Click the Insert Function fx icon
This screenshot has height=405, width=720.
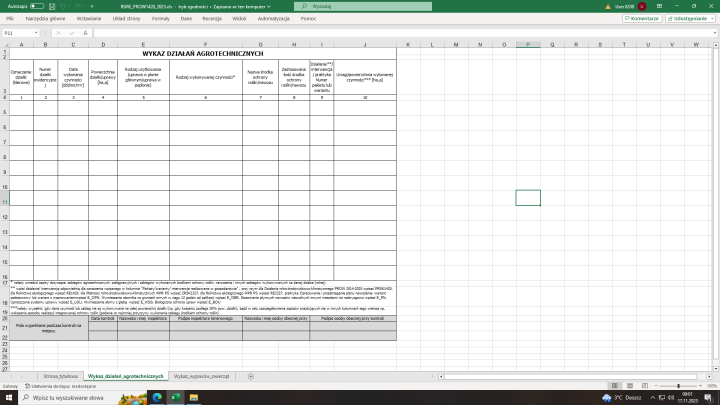85,32
